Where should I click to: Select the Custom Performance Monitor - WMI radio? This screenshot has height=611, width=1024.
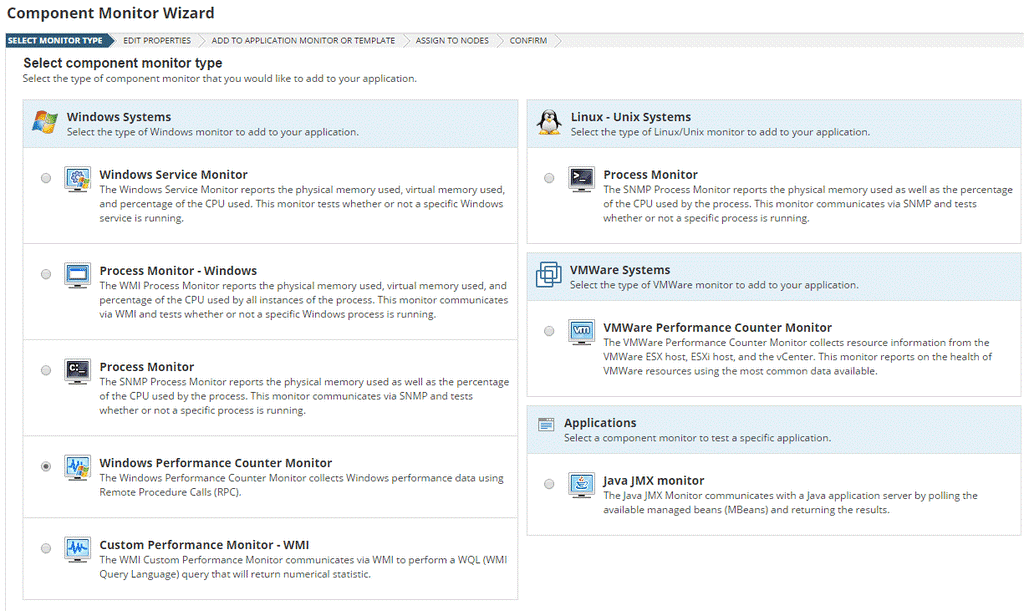(x=46, y=548)
